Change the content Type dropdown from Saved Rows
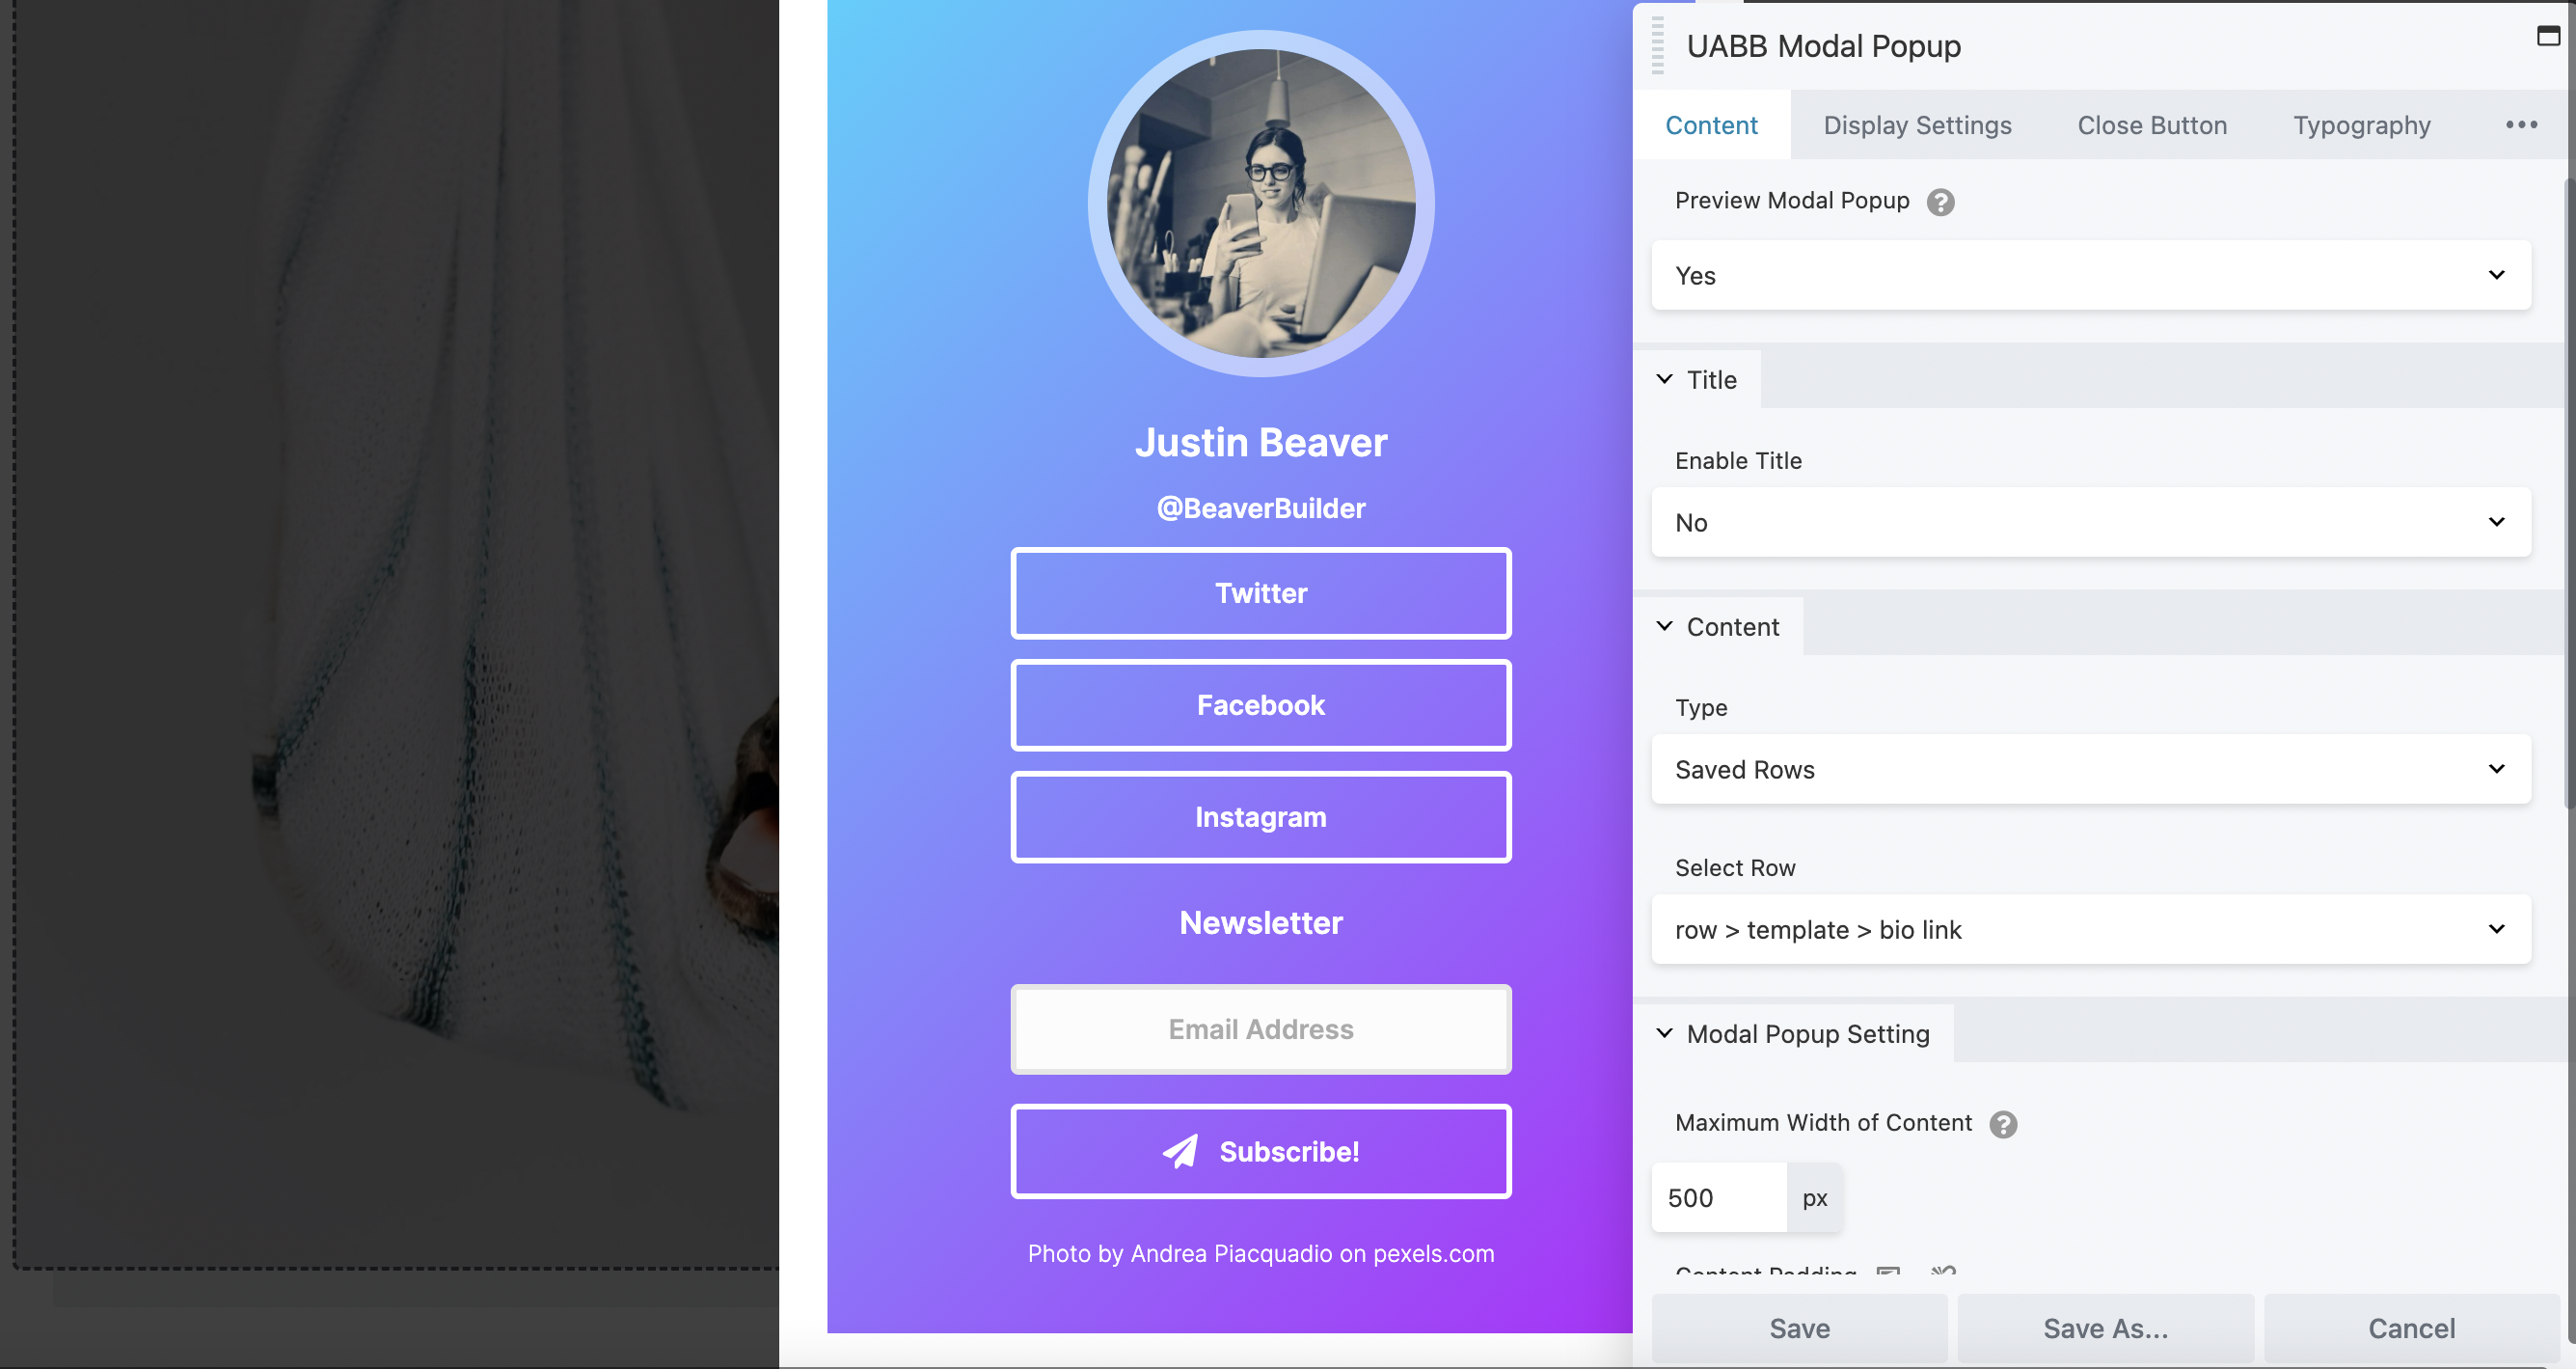 pyautogui.click(x=2091, y=769)
